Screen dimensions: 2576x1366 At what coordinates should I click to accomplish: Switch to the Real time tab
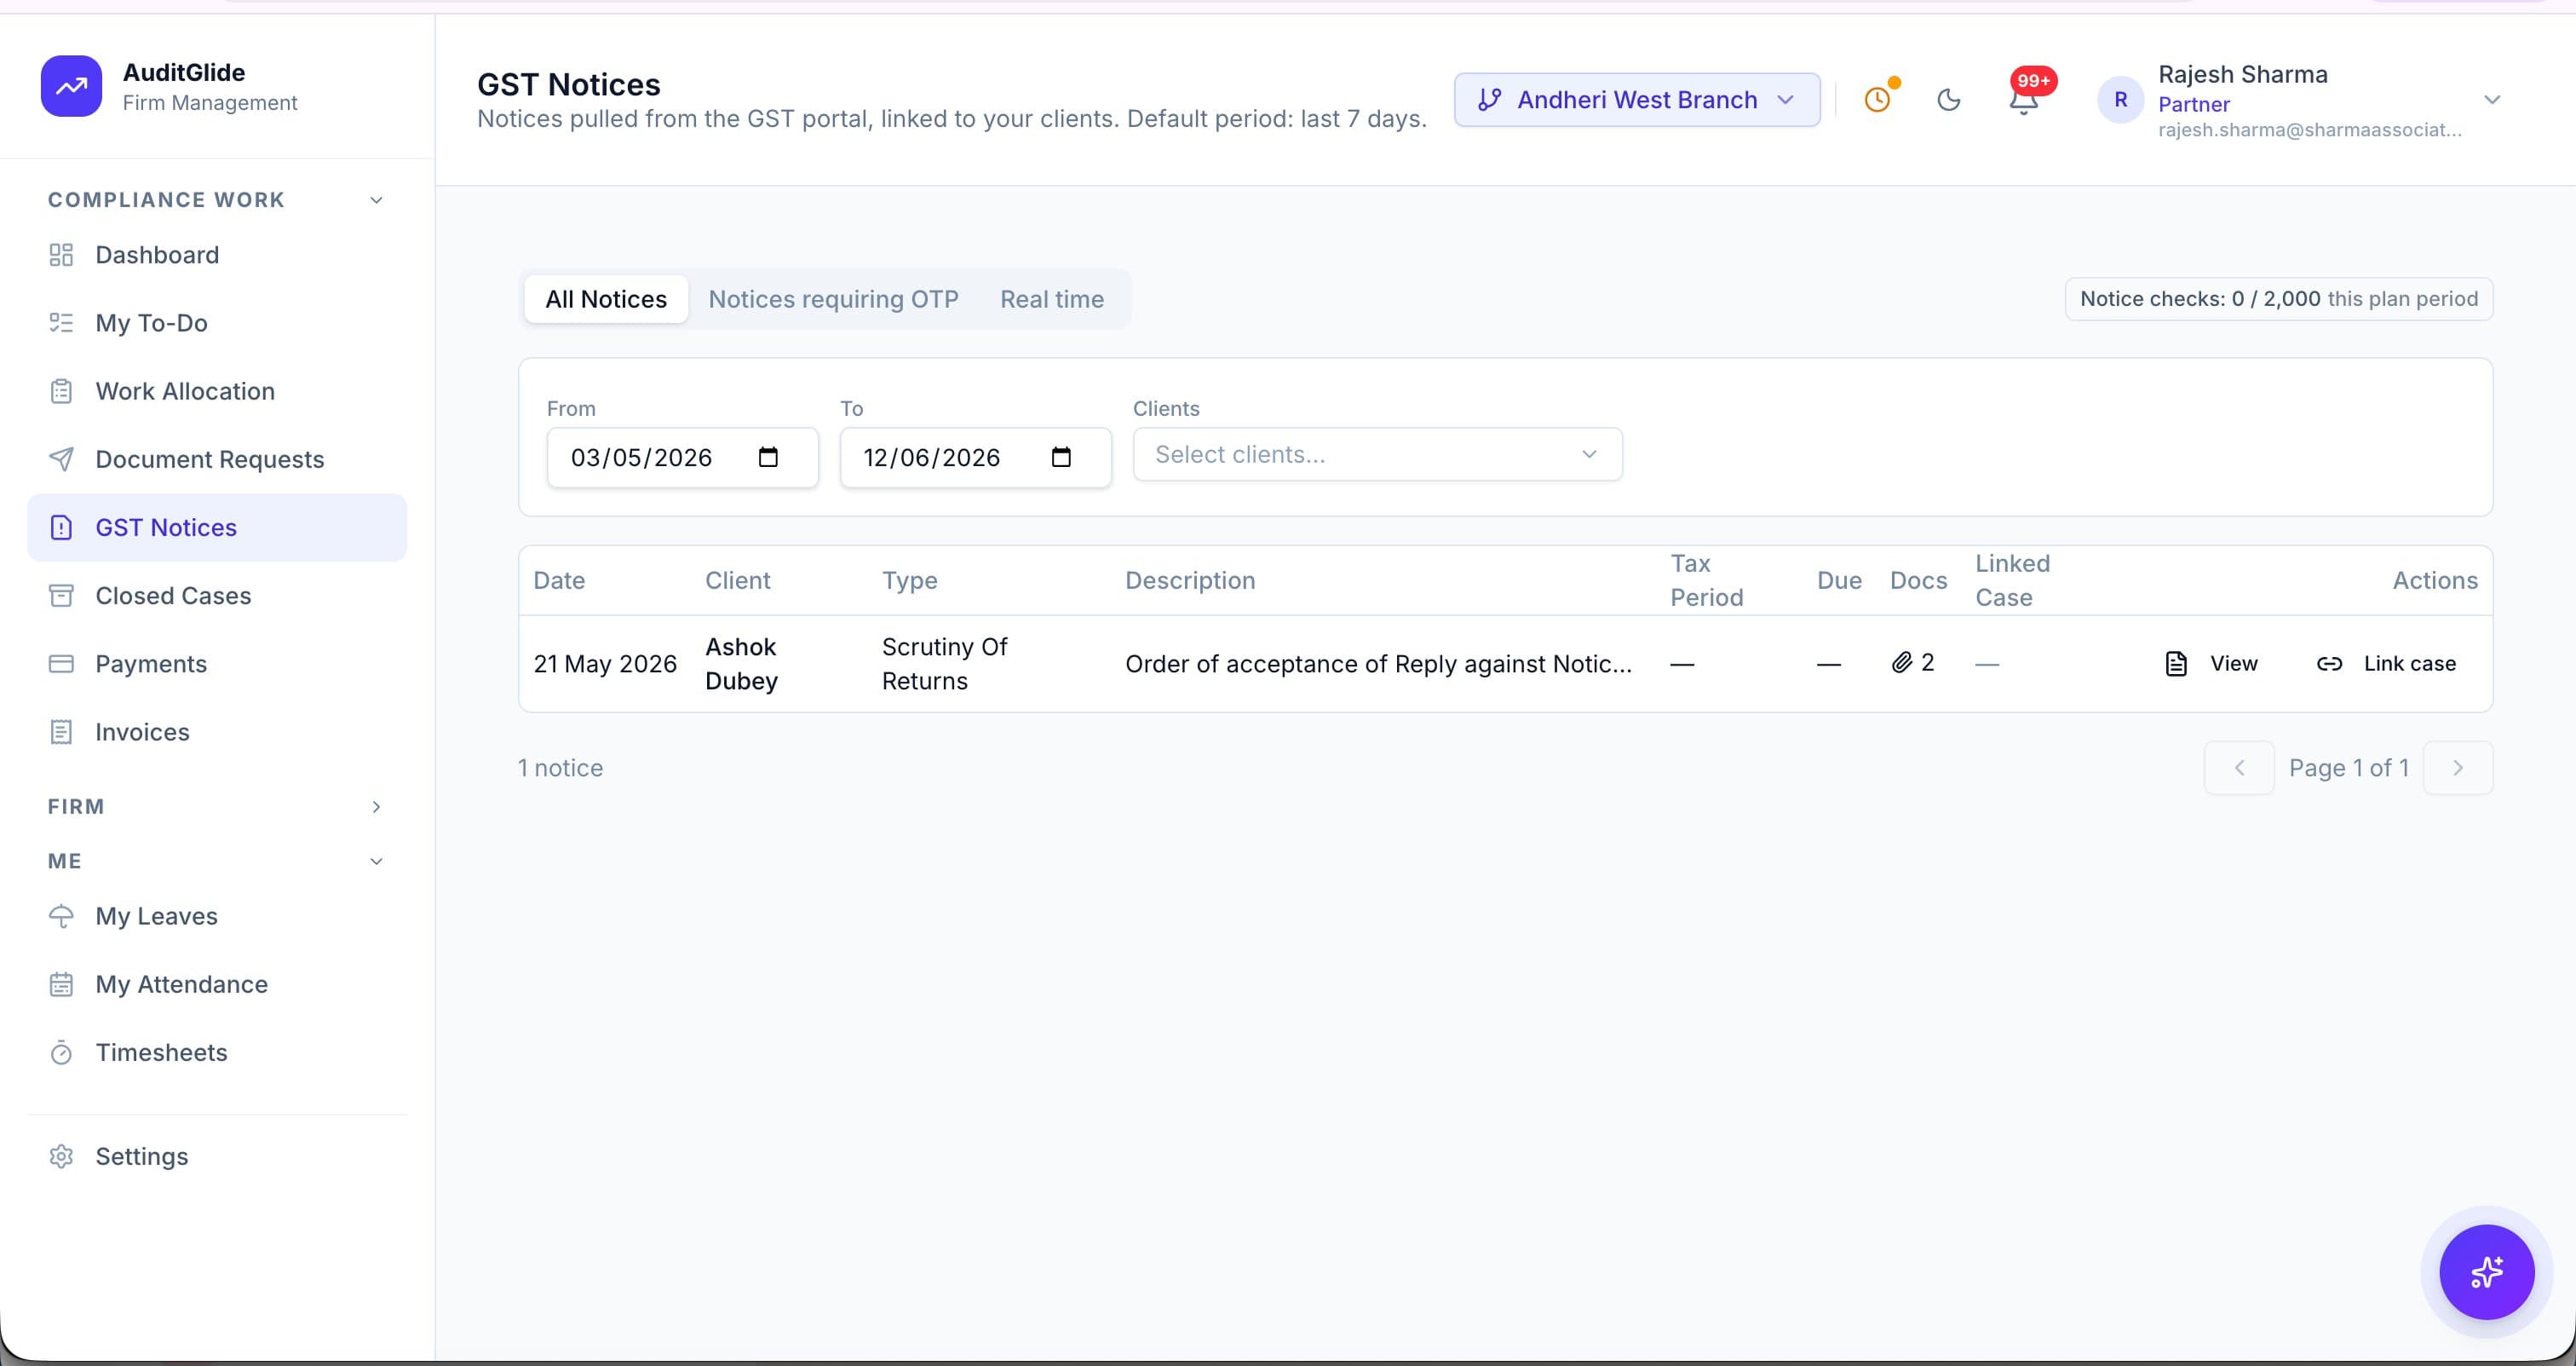point(1052,299)
